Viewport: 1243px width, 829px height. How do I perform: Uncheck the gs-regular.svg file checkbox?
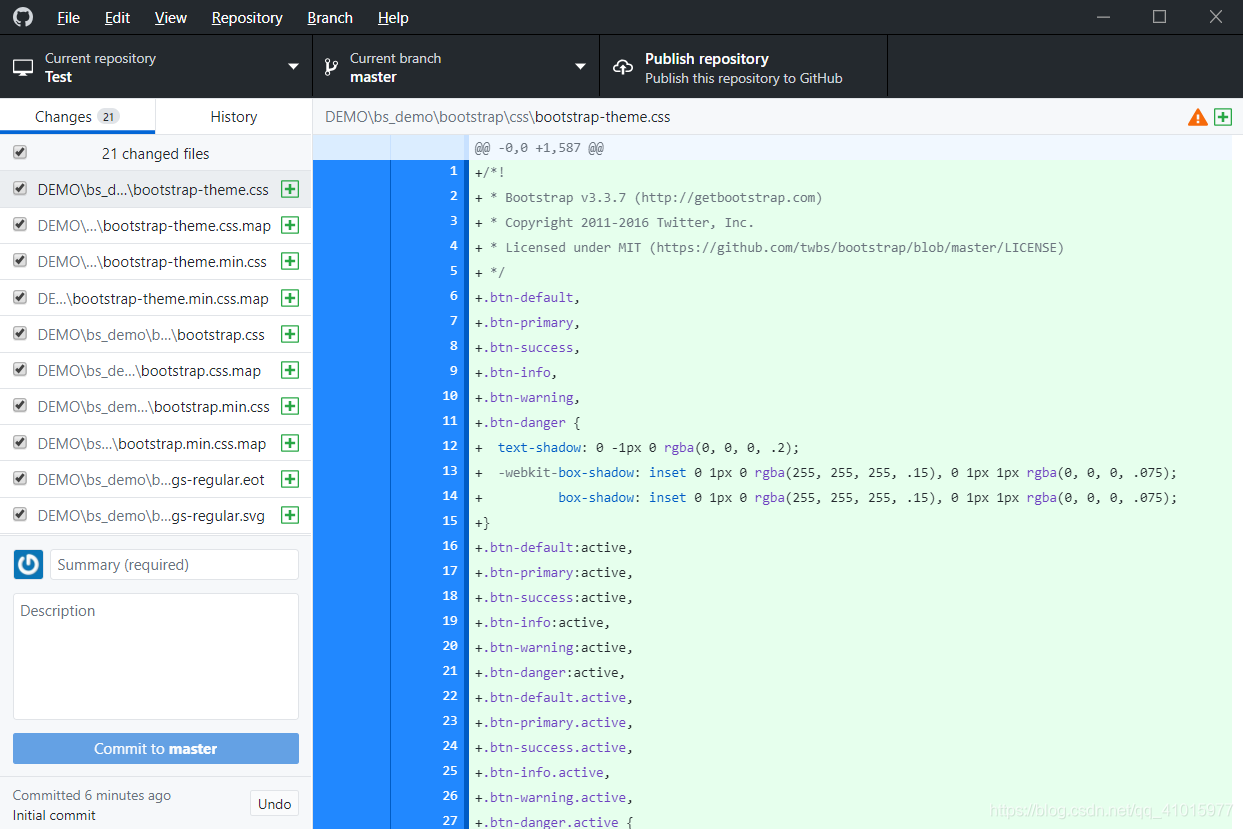(x=20, y=514)
